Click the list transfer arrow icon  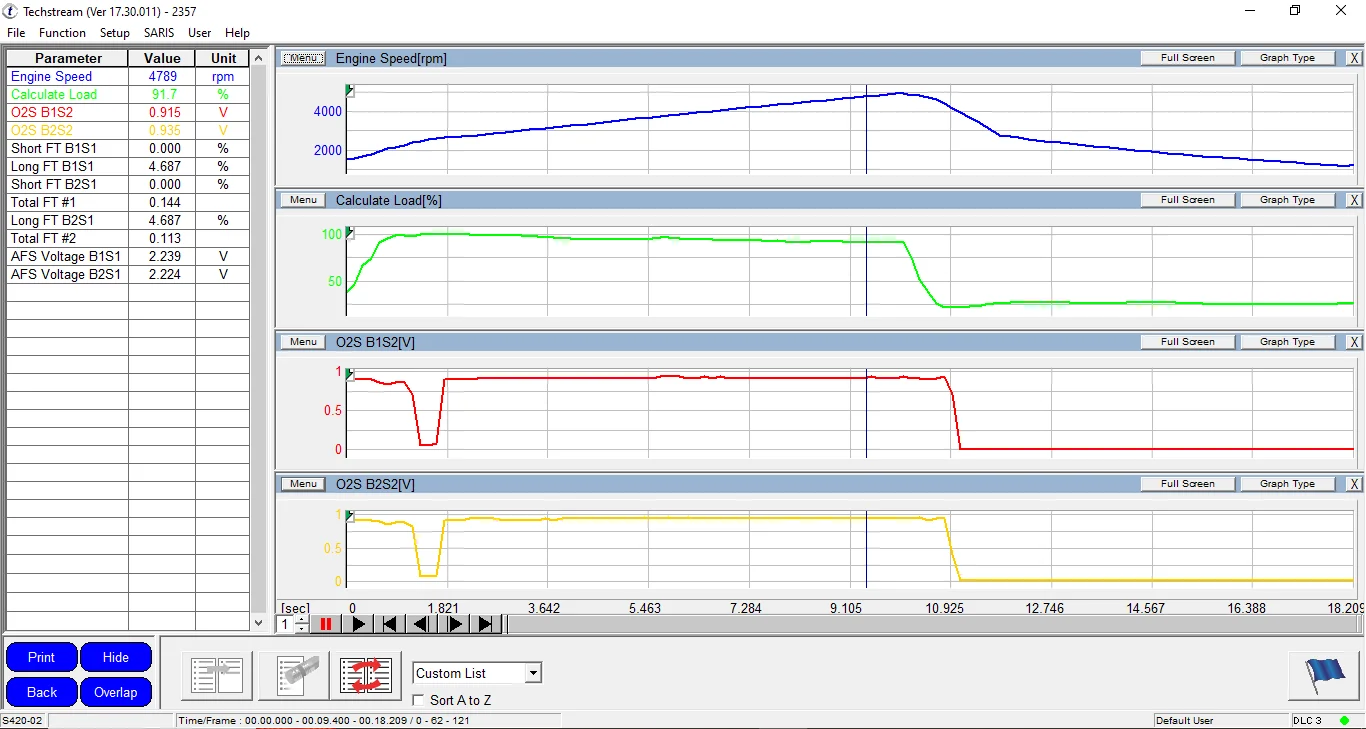click(217, 676)
